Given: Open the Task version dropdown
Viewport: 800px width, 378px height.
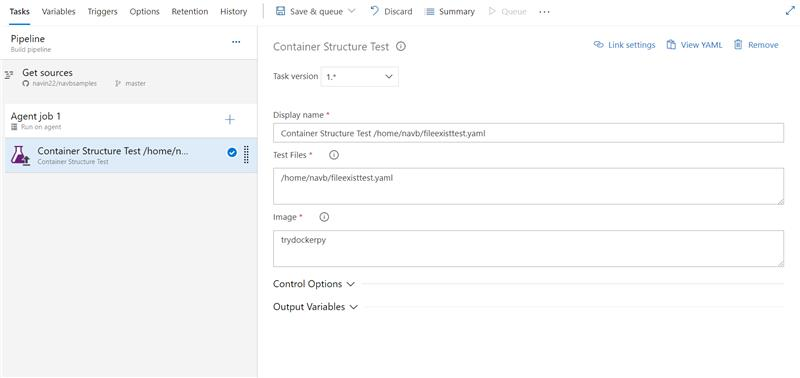Looking at the screenshot, I should 360,77.
